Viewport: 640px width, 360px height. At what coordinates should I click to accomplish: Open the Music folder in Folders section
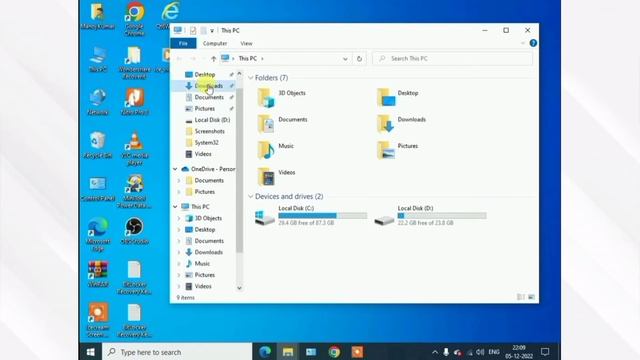coord(276,151)
